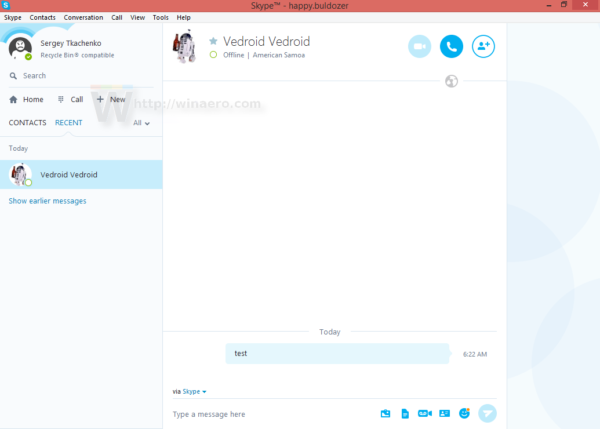Screen dimensions: 600x429
Task: Open the All filter dropdown
Action: coord(141,123)
